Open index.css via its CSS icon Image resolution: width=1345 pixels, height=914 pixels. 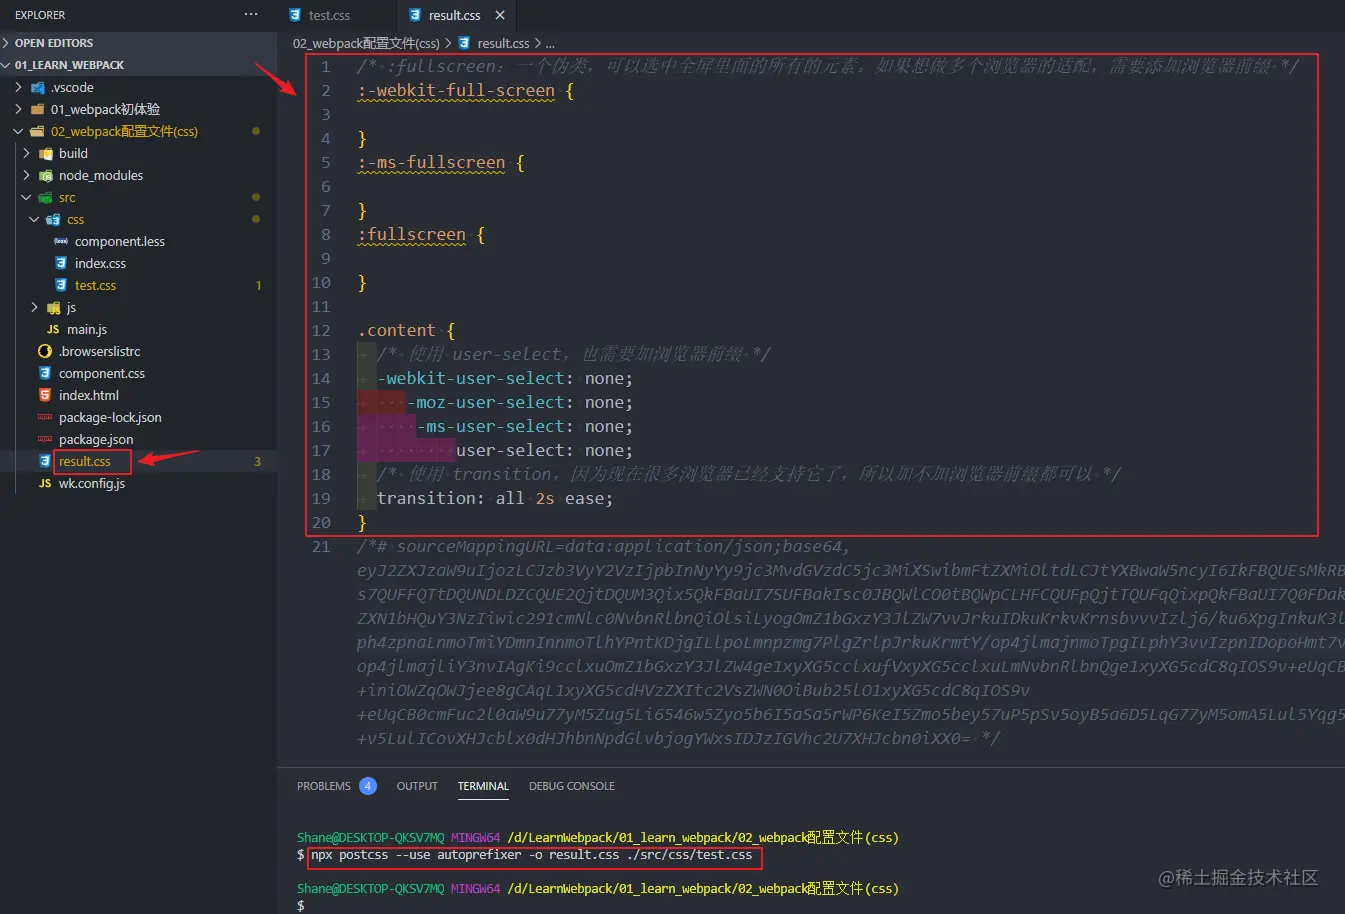61,263
